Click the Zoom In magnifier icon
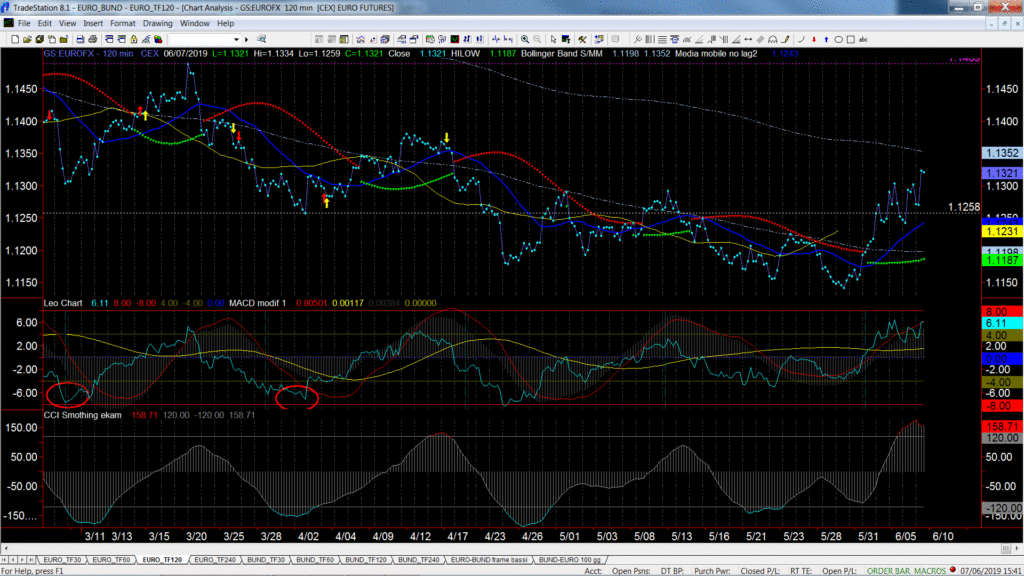1024x576 pixels. [525, 39]
